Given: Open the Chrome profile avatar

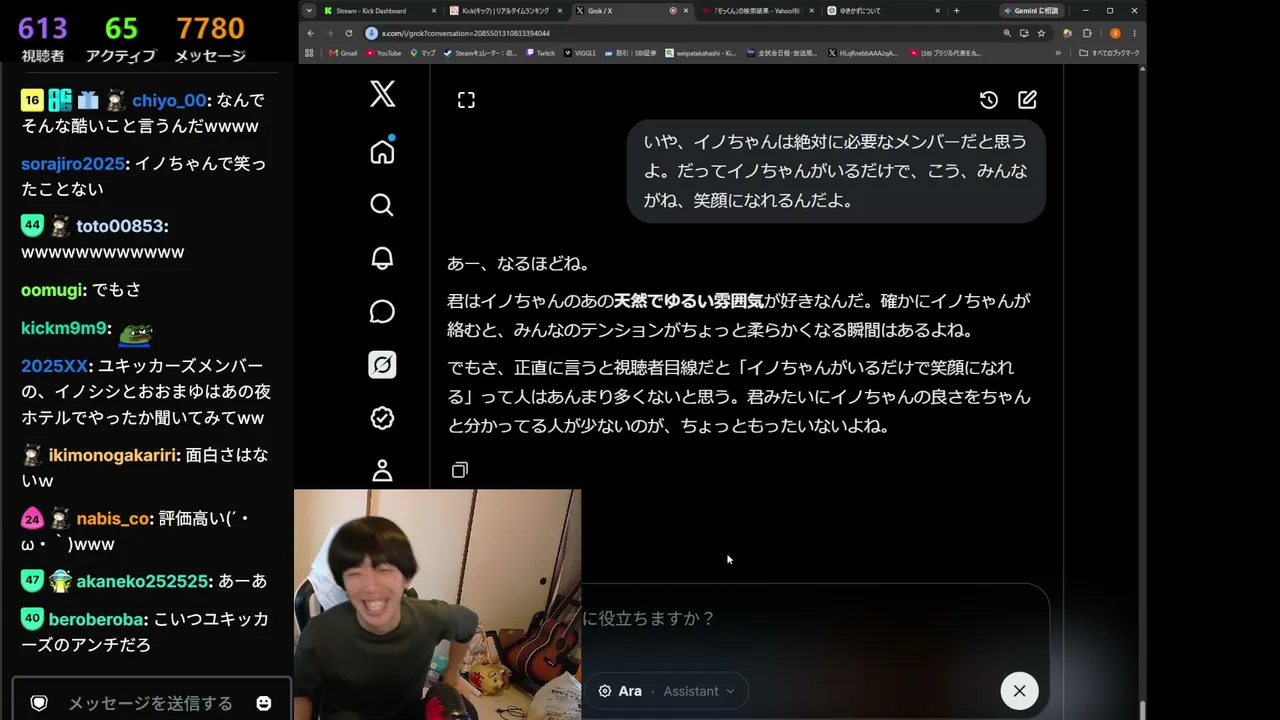Looking at the screenshot, I should point(1115,33).
